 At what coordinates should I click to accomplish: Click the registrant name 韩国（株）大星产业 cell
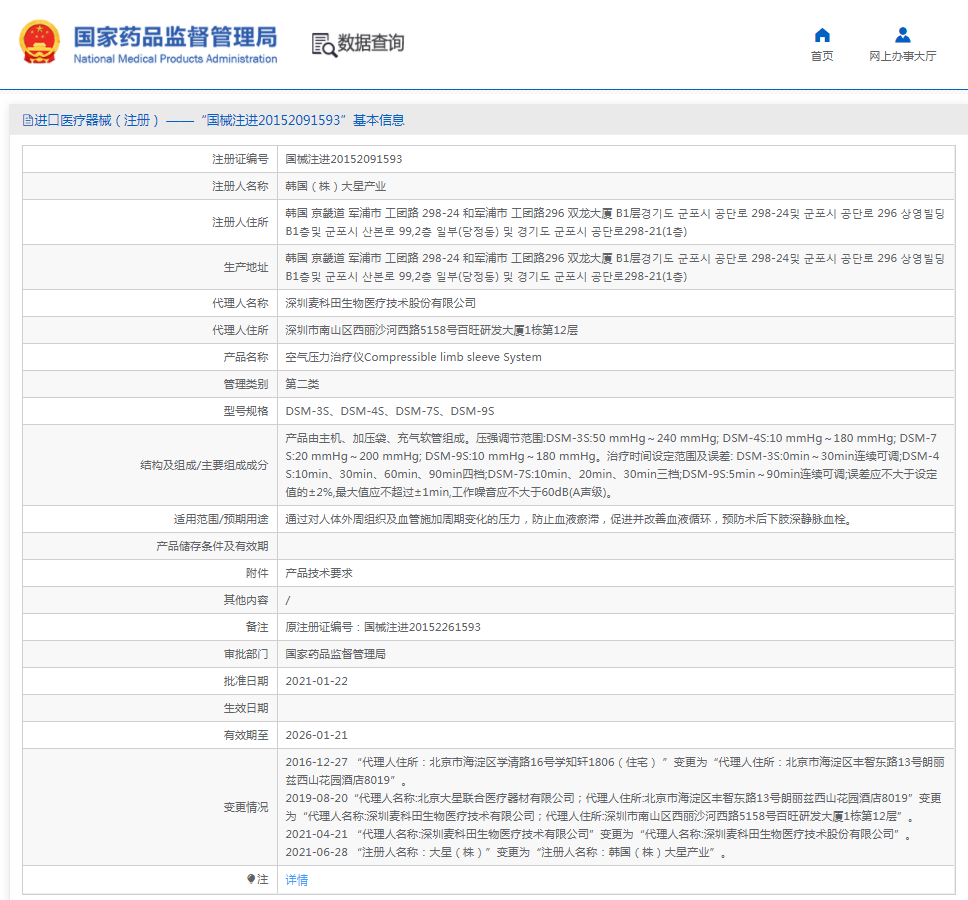[x=336, y=186]
